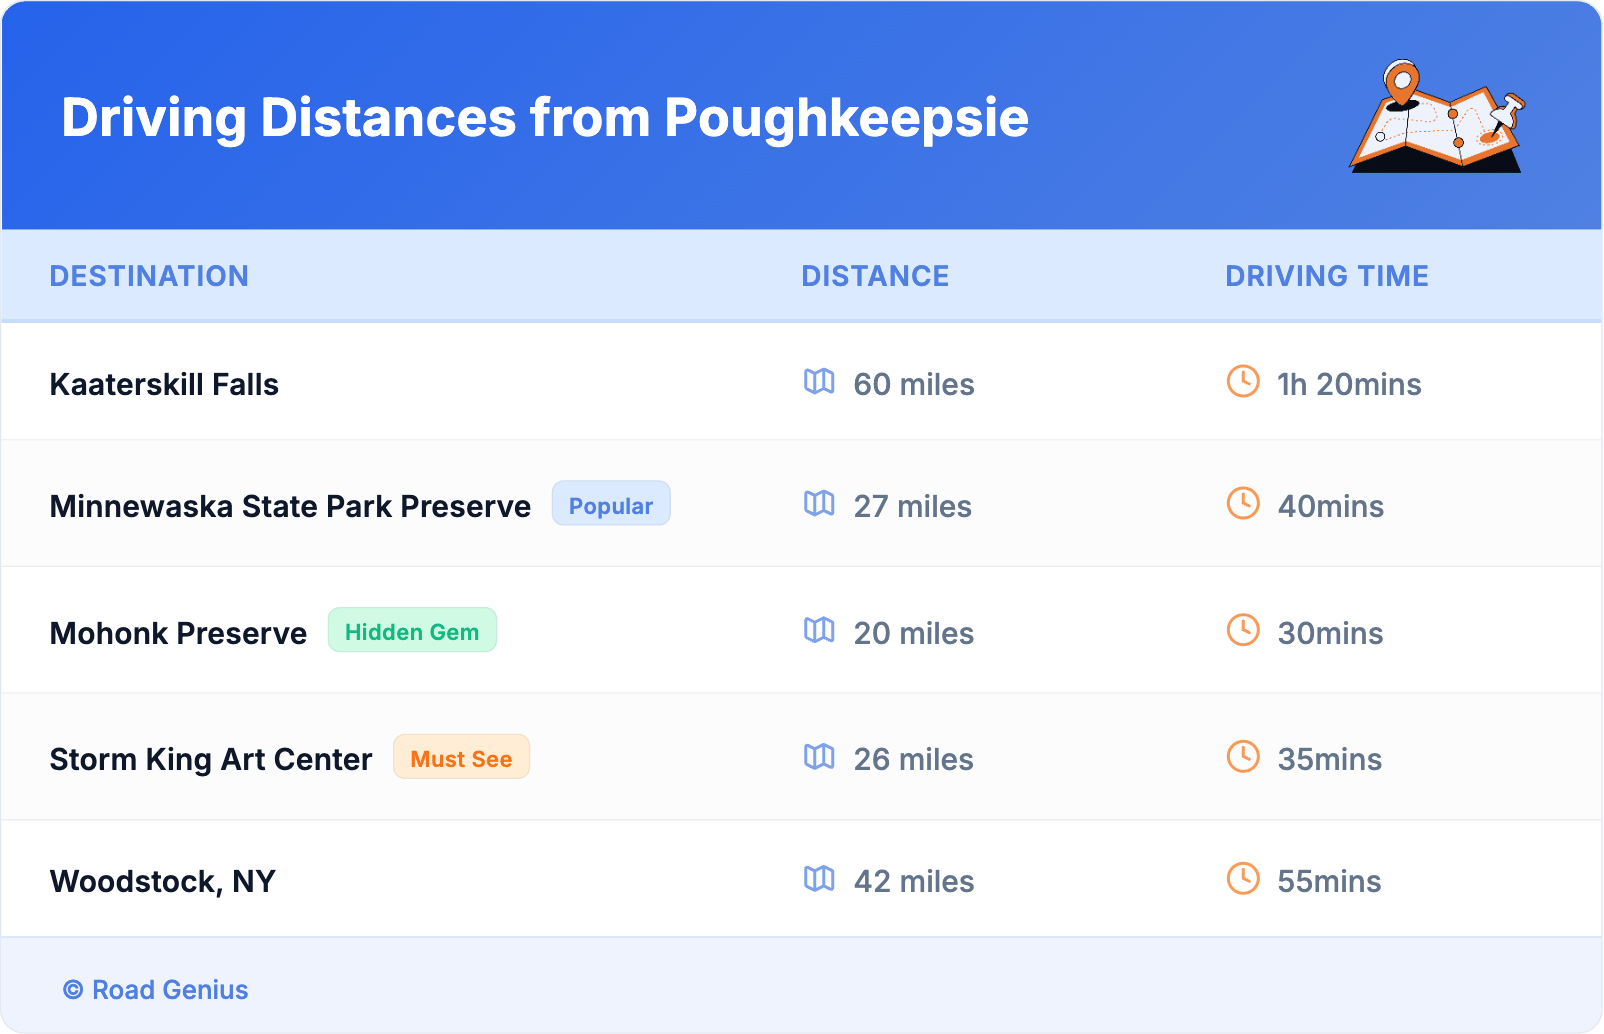Select the Popular badge

[x=611, y=505]
